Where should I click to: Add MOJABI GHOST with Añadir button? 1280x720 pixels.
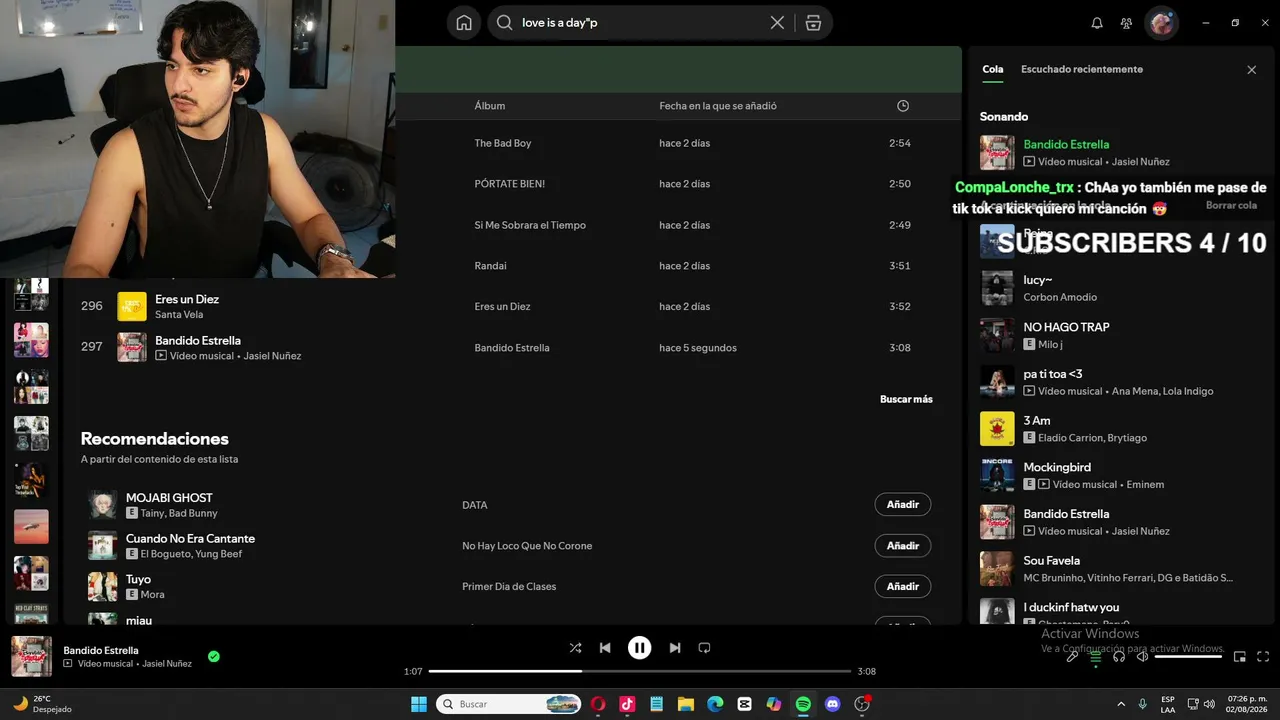pos(903,505)
